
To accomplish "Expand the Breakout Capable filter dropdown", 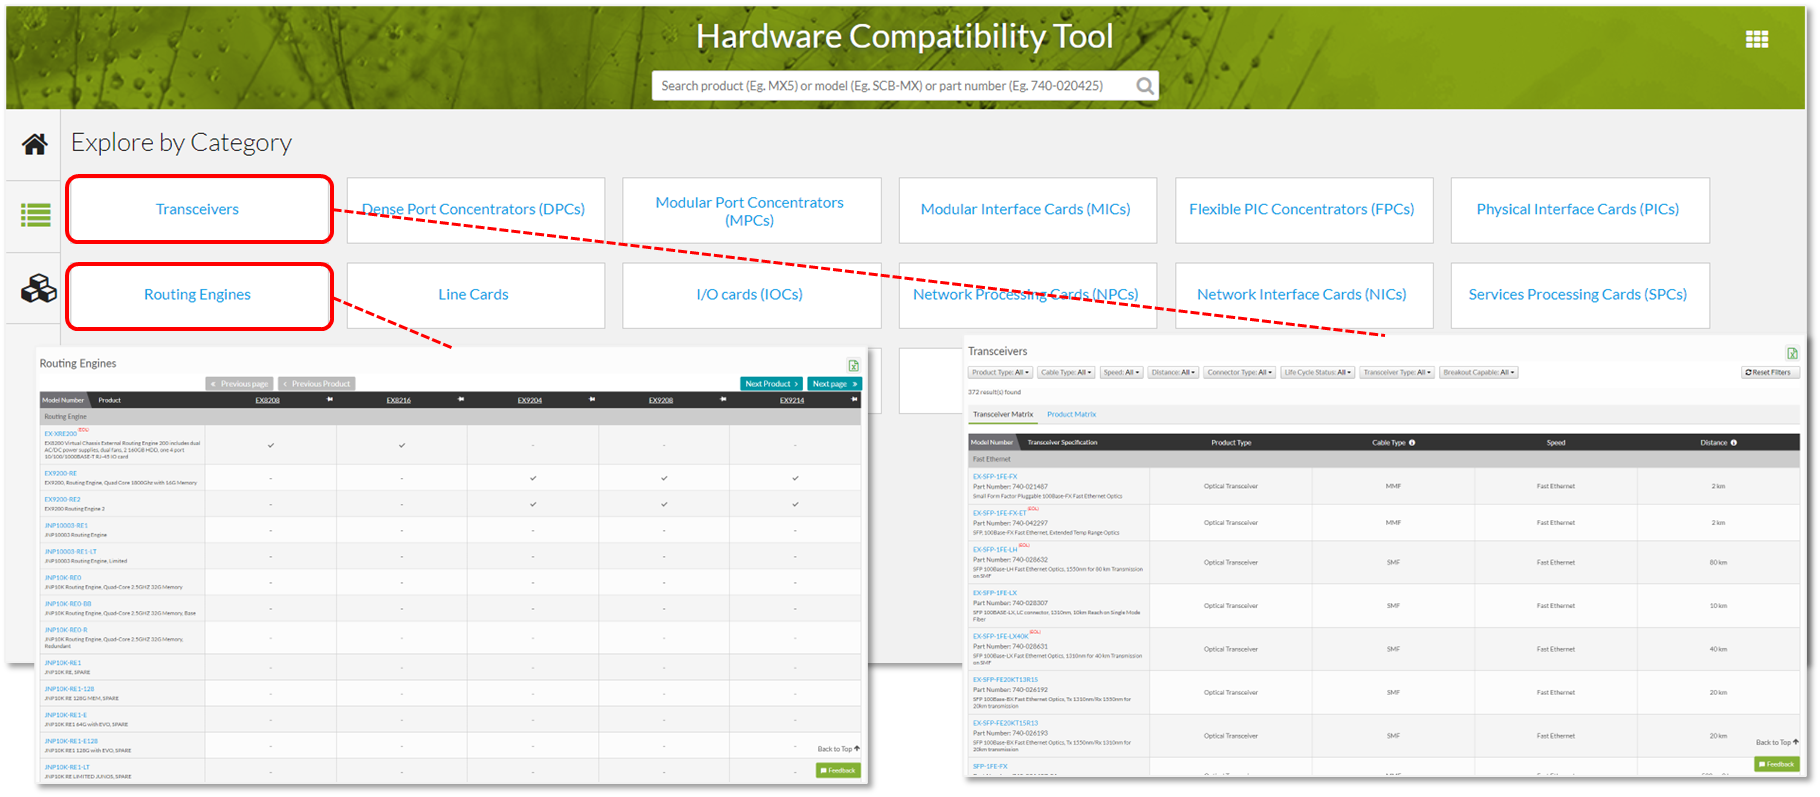I will [1479, 372].
